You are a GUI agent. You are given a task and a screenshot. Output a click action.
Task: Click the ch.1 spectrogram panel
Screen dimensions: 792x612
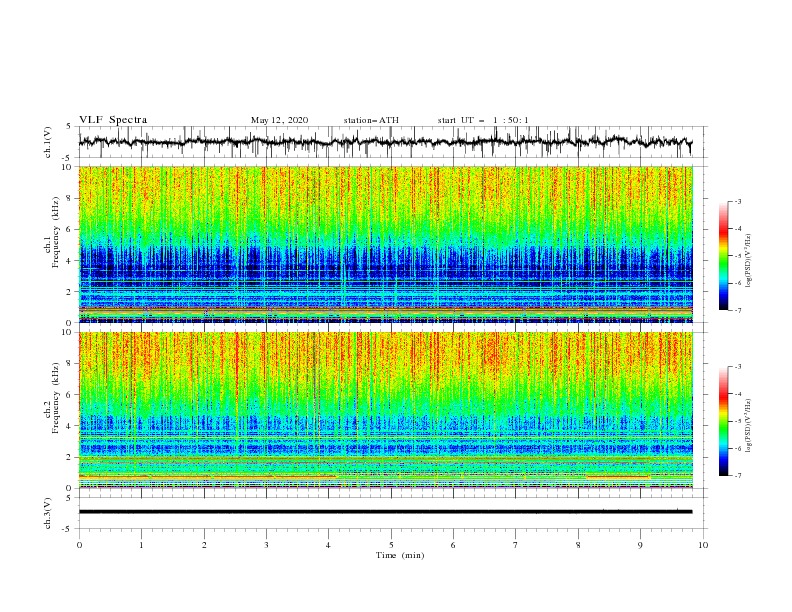pyautogui.click(x=386, y=244)
